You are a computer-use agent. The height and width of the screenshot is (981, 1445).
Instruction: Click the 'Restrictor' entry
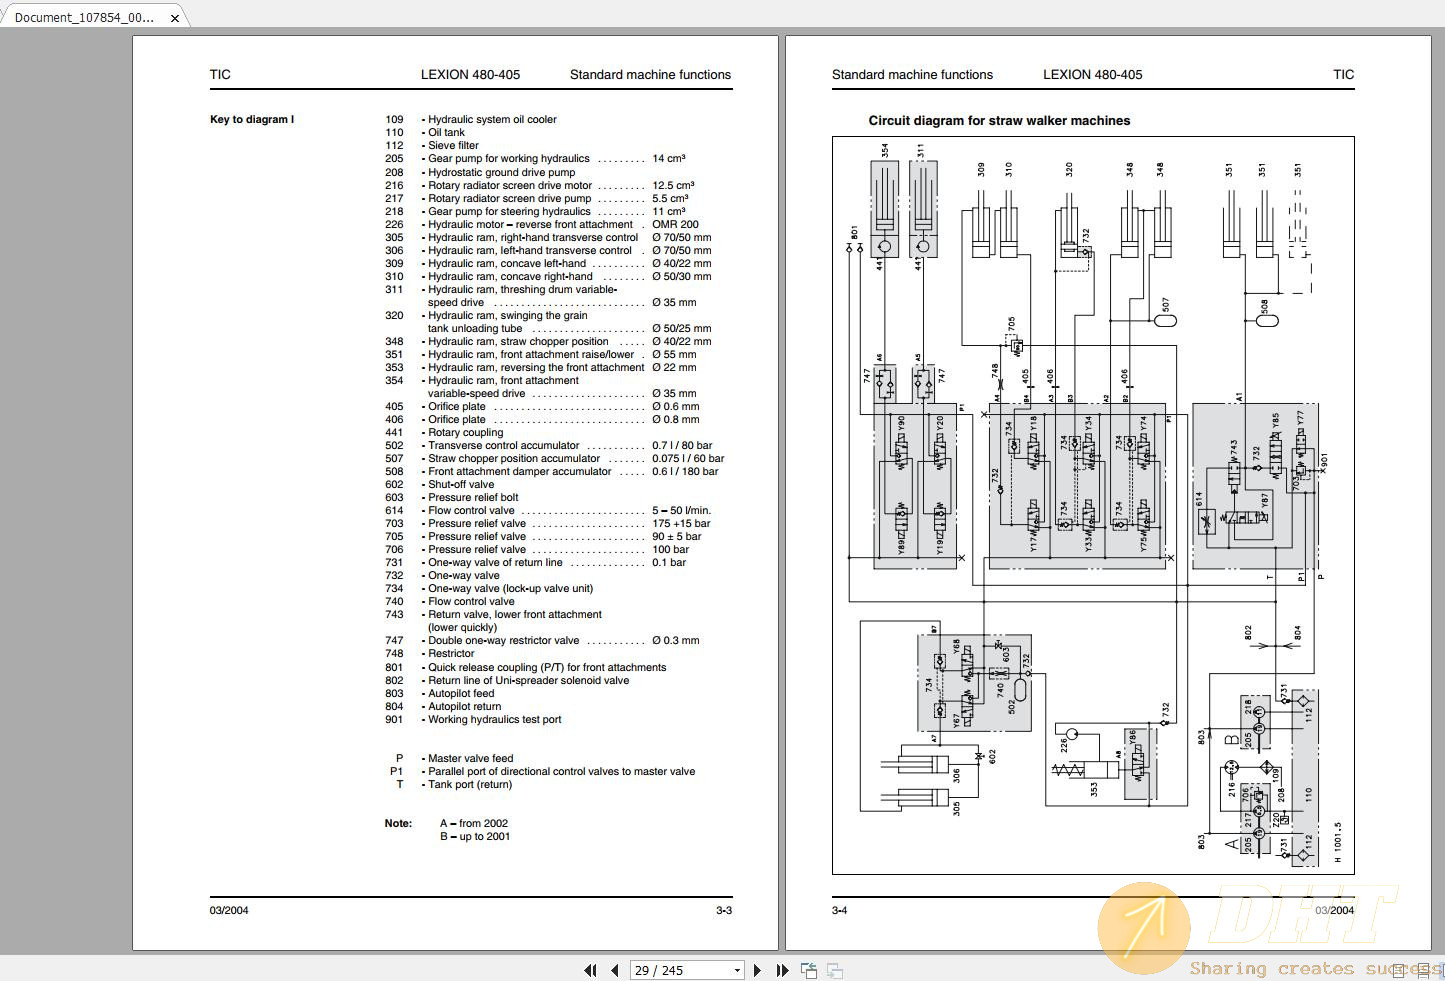pyautogui.click(x=451, y=653)
